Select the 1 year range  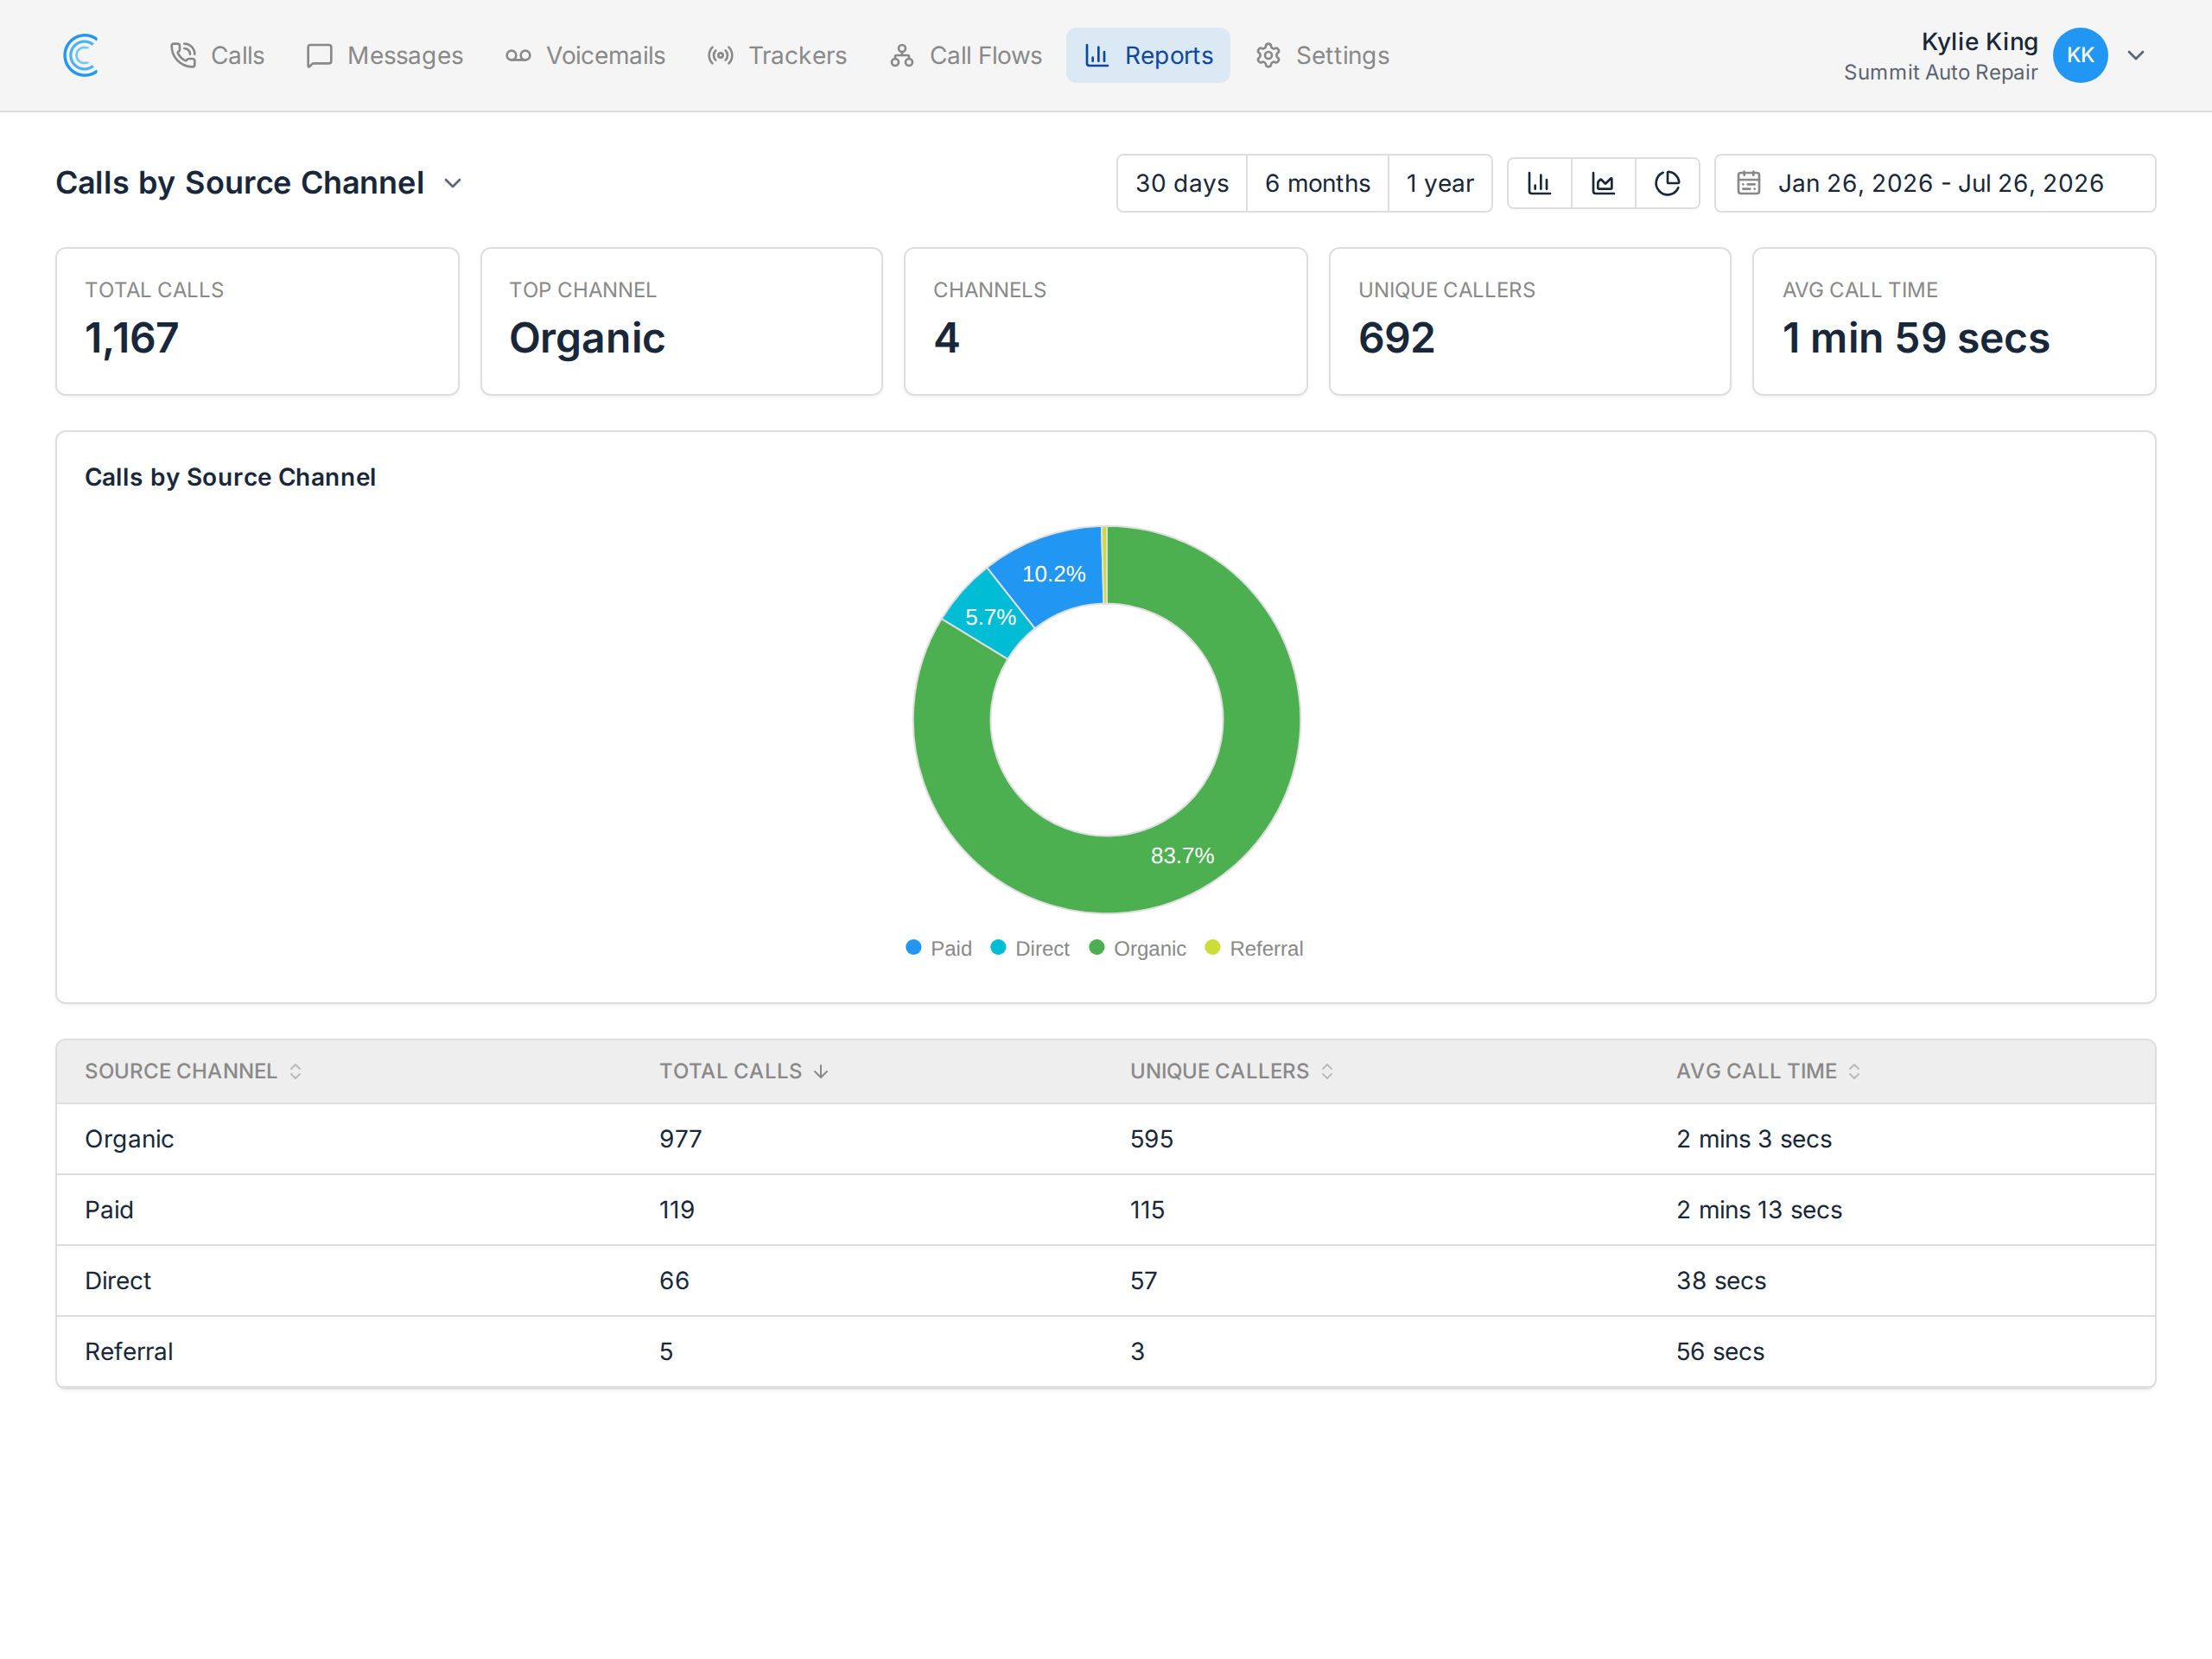tap(1439, 183)
